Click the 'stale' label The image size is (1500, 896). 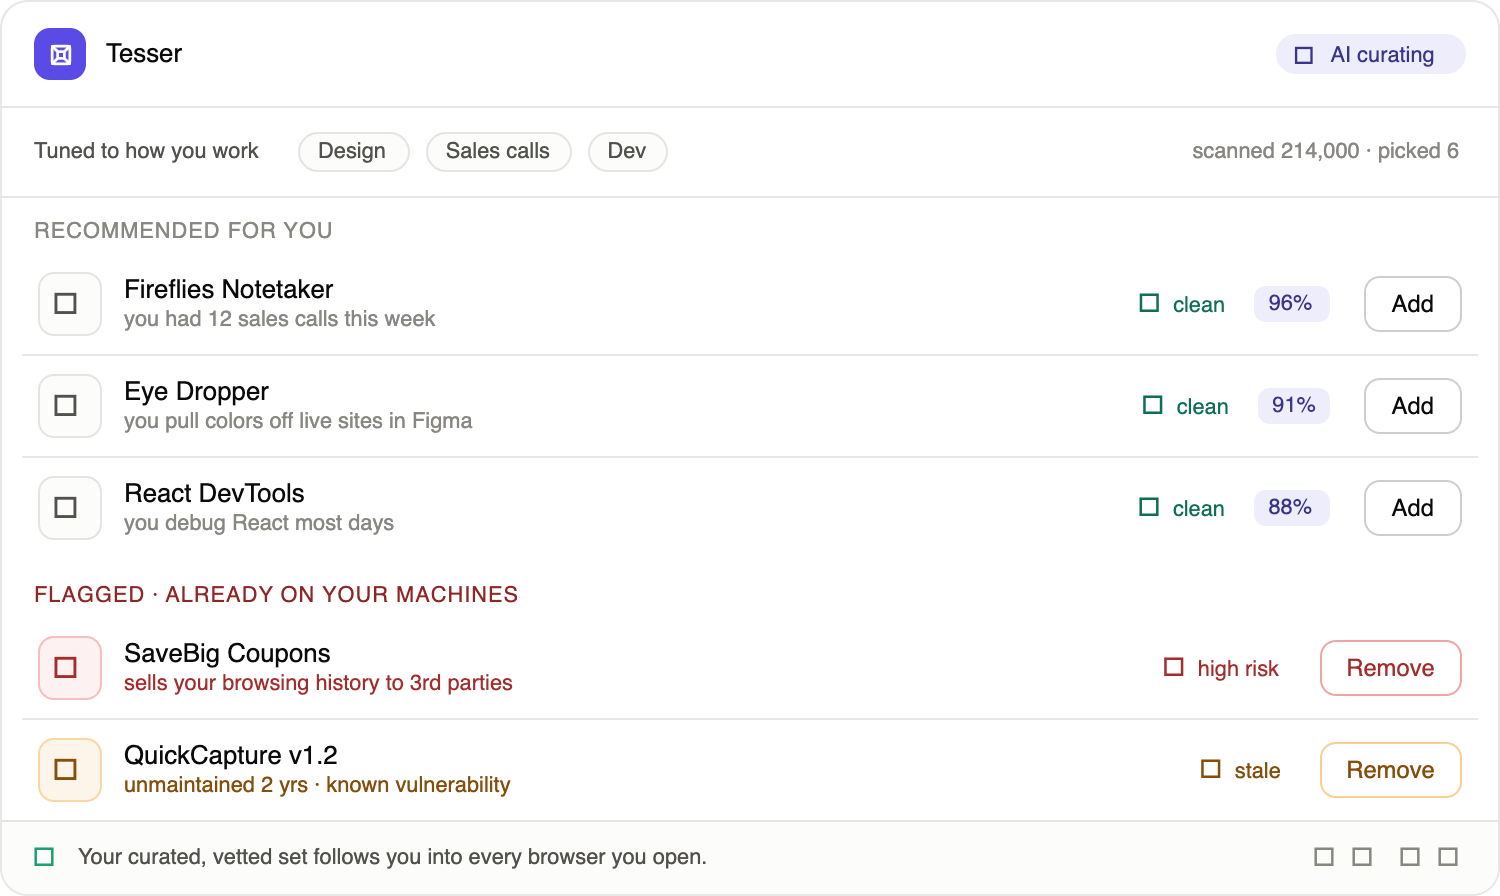1257,771
